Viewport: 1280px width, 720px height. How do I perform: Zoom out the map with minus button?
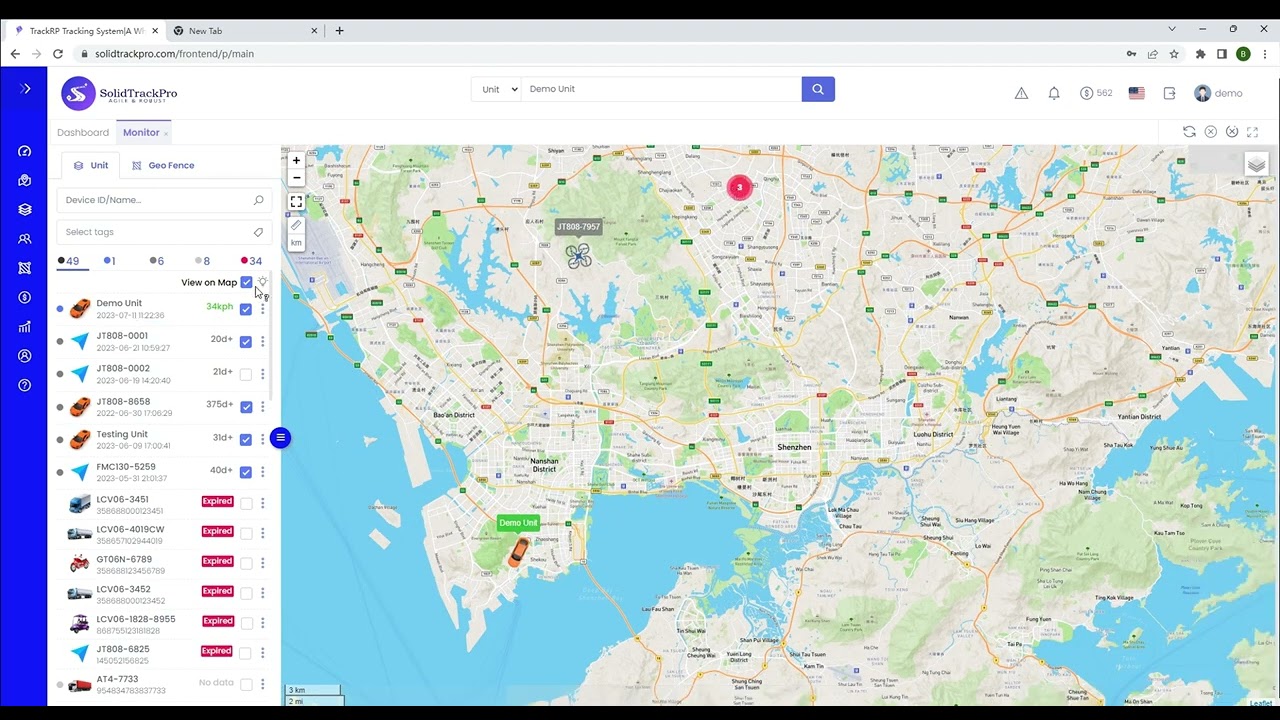tap(296, 177)
